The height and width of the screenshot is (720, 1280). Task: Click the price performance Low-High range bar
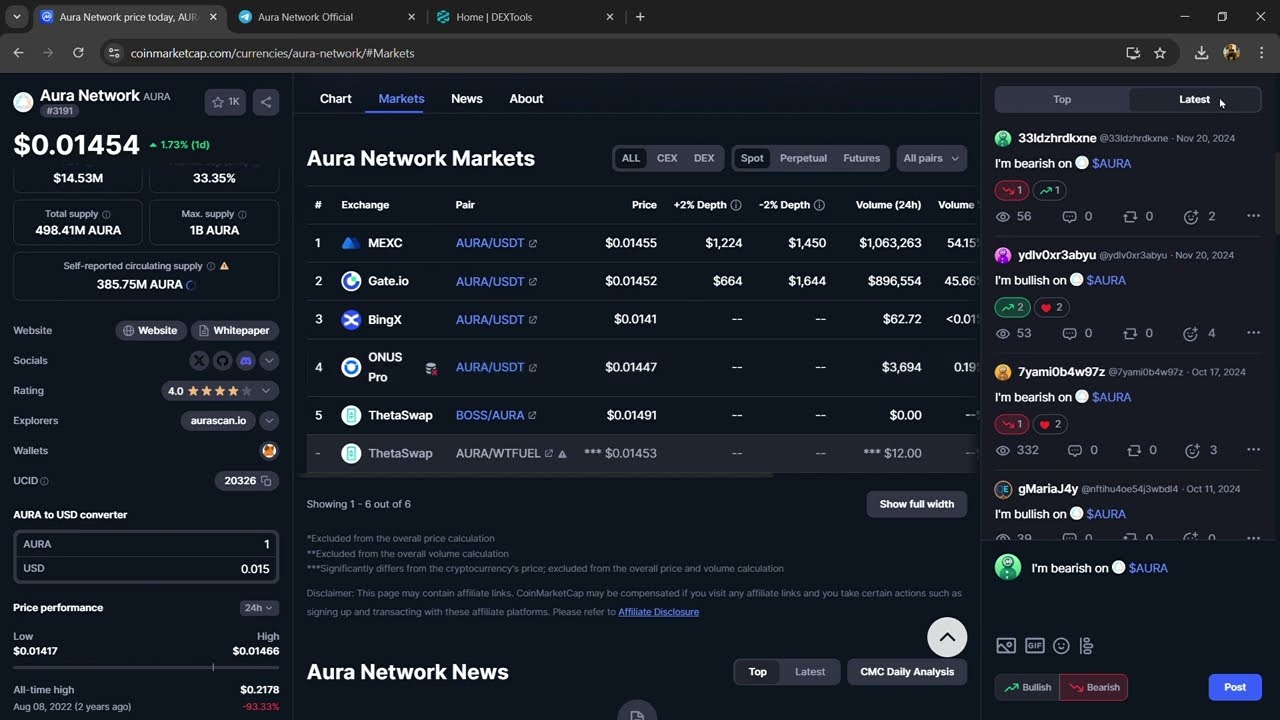coord(146,667)
